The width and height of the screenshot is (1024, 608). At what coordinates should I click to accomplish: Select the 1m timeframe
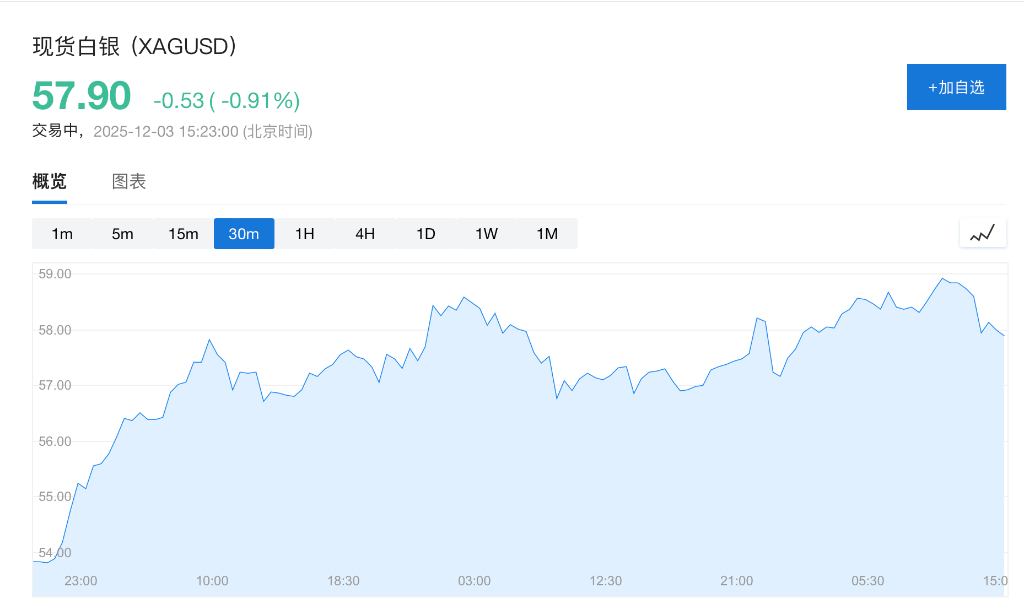[62, 234]
